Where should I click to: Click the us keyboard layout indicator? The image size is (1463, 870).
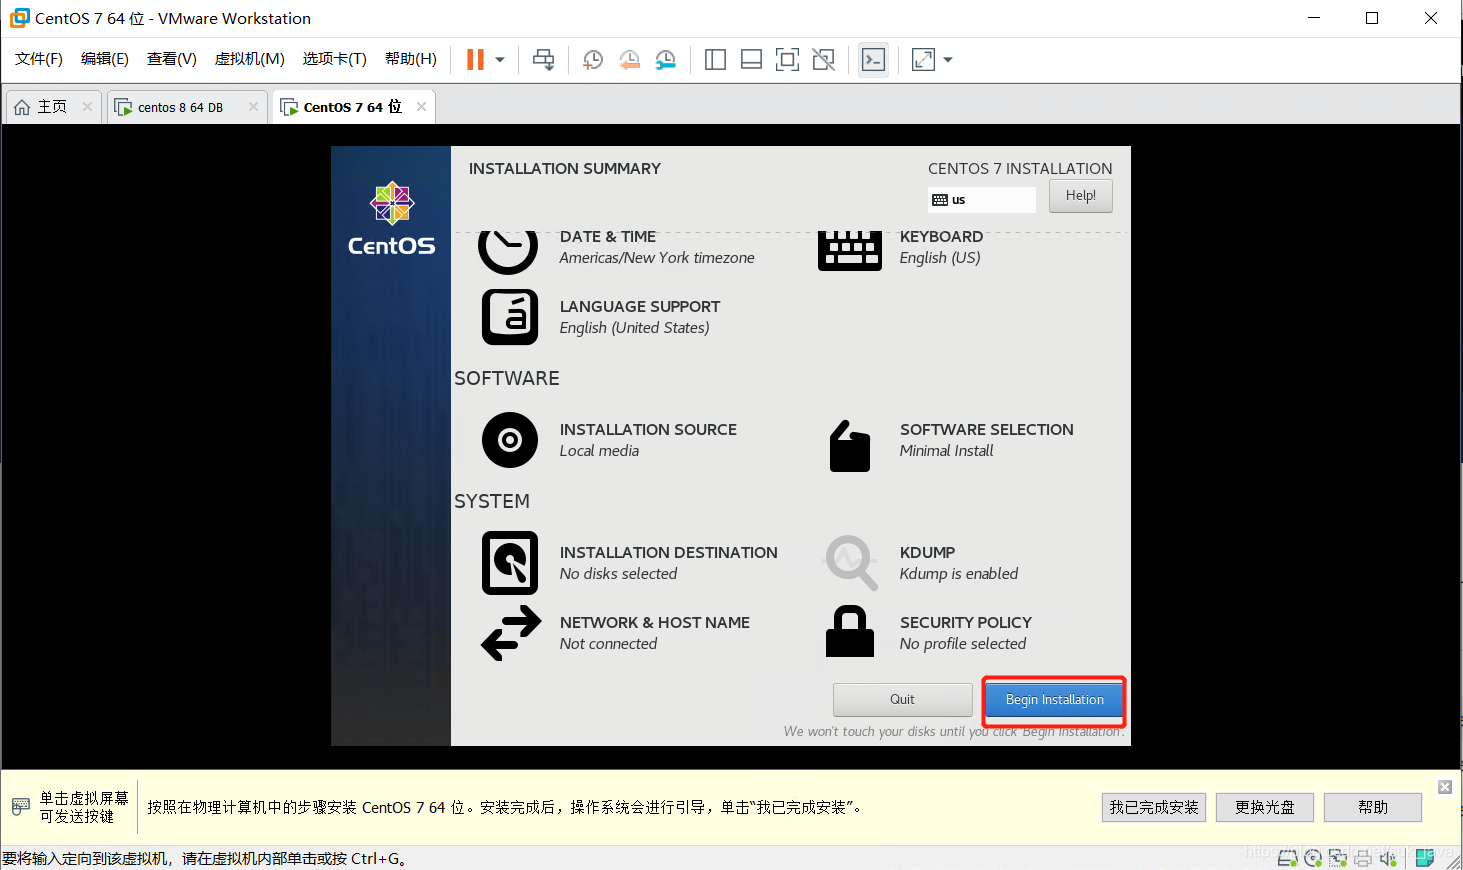pyautogui.click(x=981, y=200)
